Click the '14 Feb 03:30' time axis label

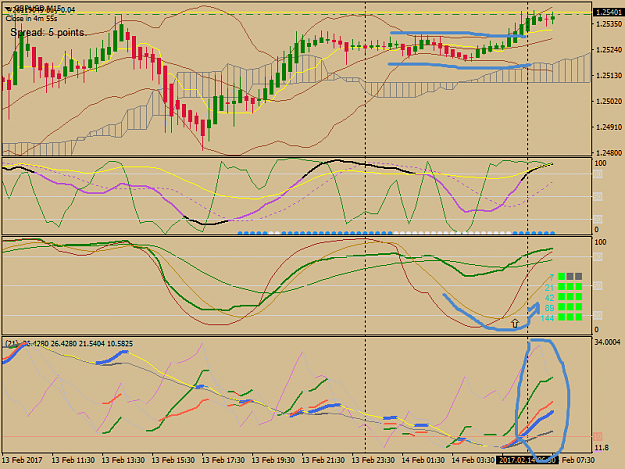tap(473, 460)
